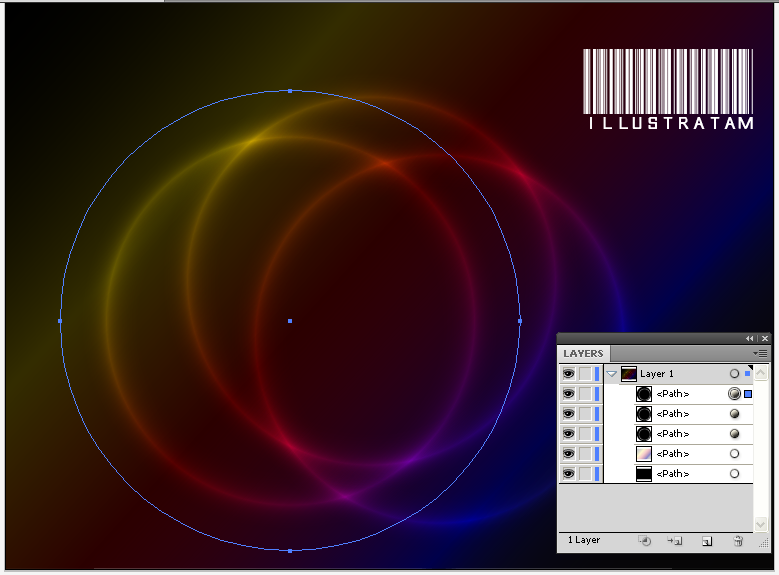Screen dimensions: 779x575
Task: Toggle visibility of the second Path row
Action: [568, 413]
